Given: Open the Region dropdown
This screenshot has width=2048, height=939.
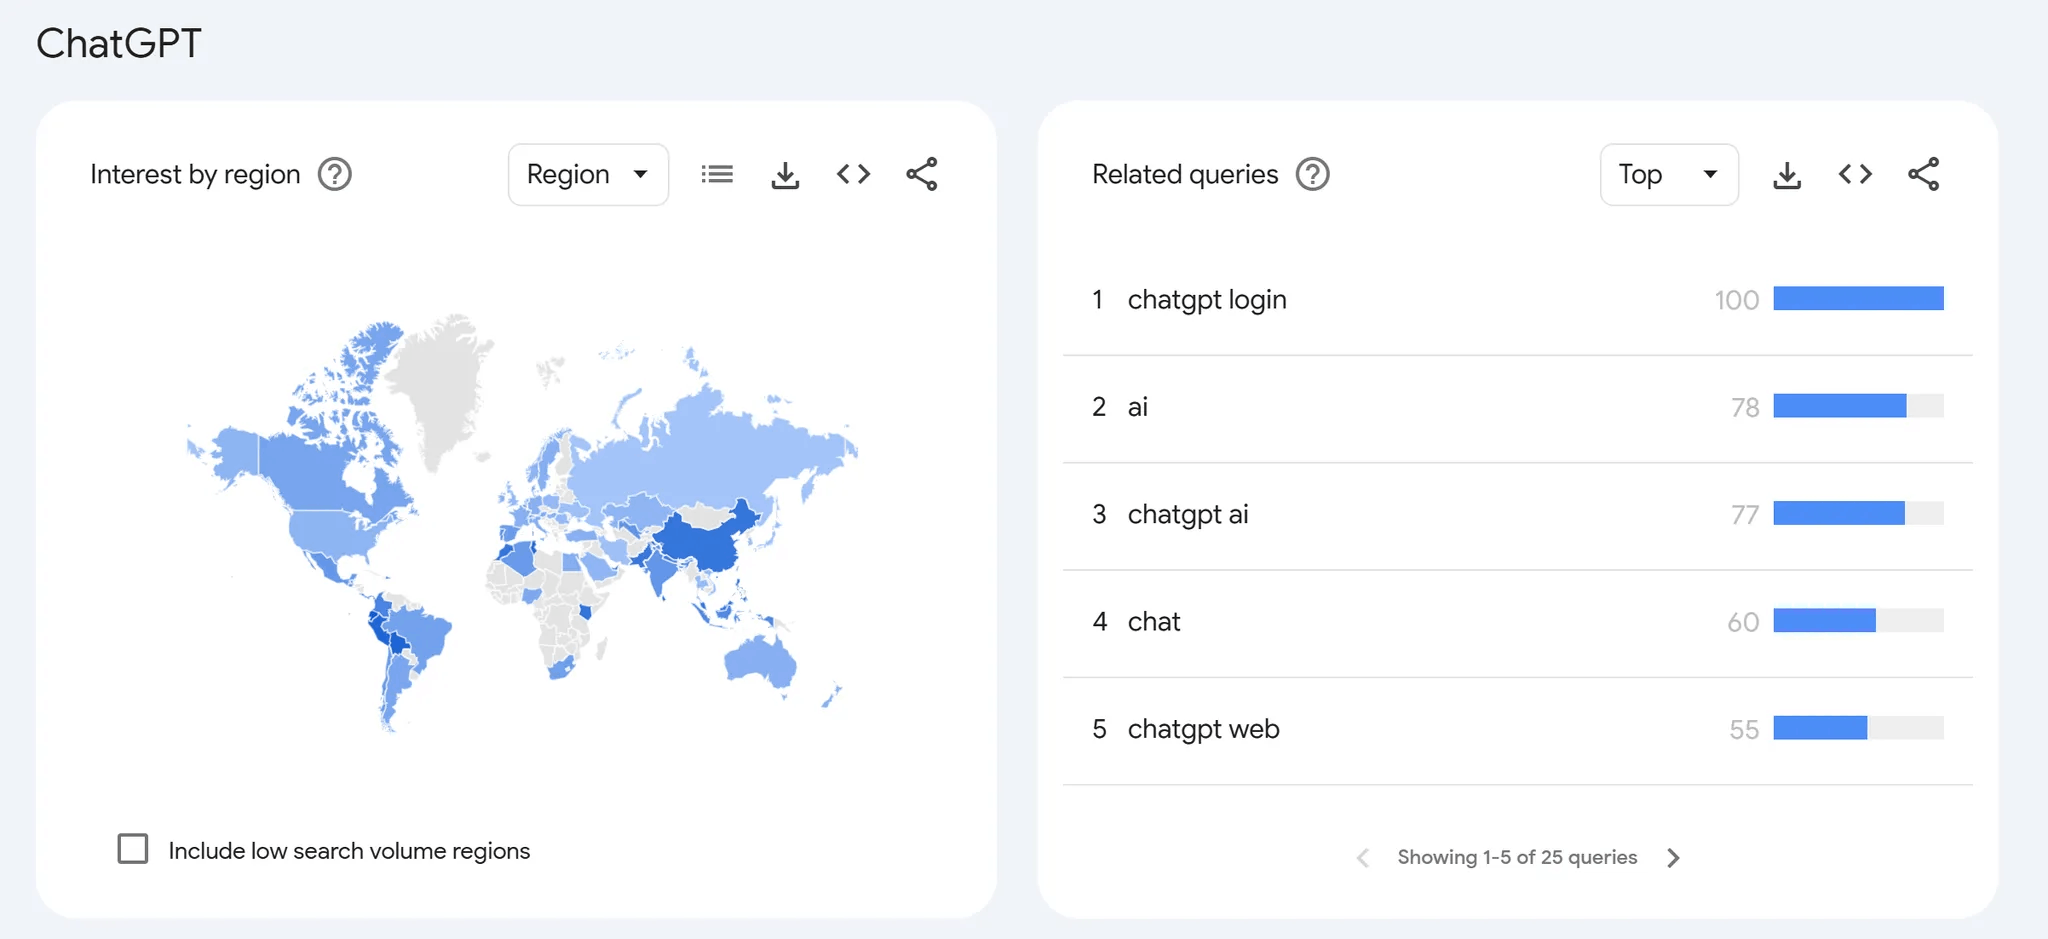Looking at the screenshot, I should tap(588, 175).
